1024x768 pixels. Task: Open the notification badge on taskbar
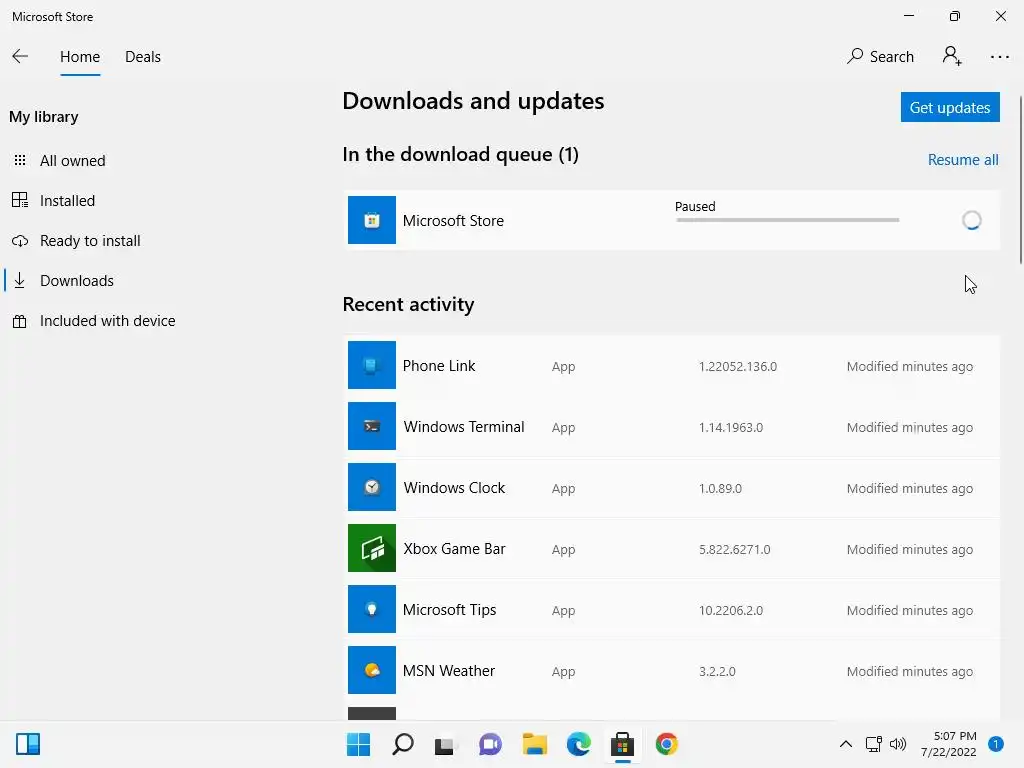[996, 744]
